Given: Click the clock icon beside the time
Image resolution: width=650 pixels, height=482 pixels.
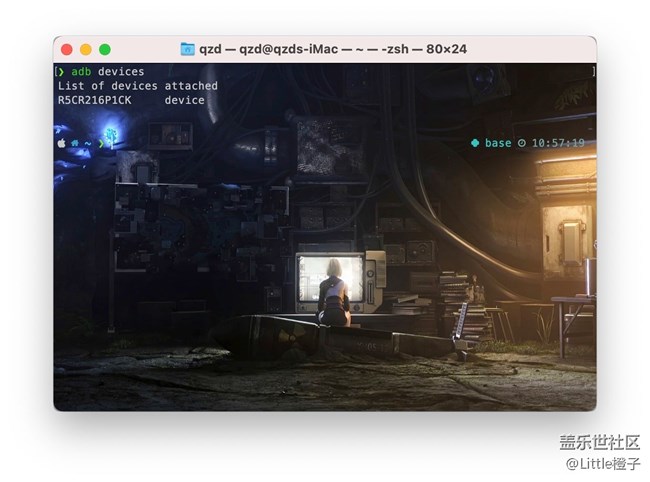Looking at the screenshot, I should coord(521,143).
